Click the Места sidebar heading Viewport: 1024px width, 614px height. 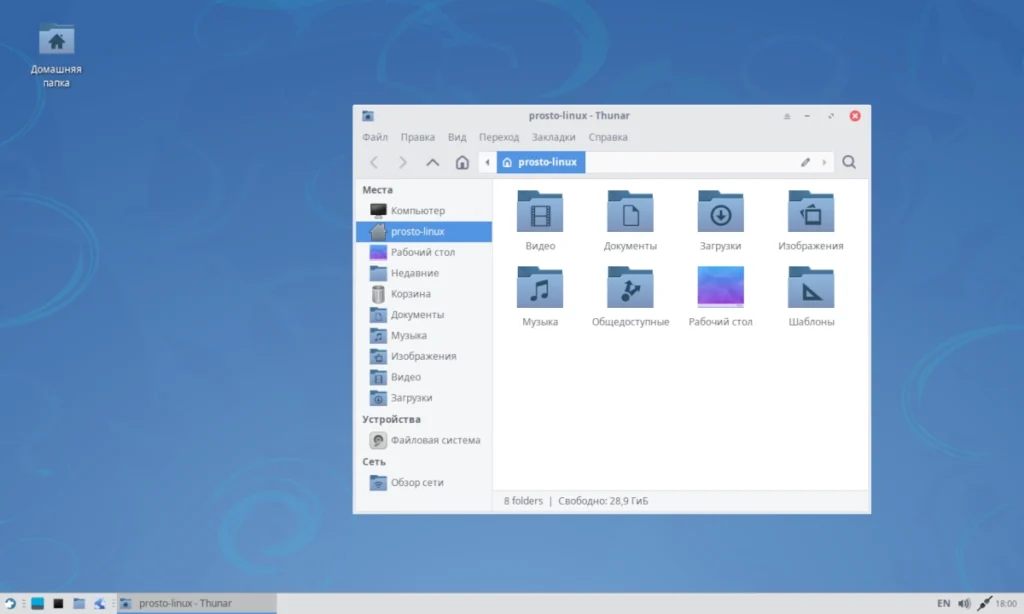coord(377,190)
